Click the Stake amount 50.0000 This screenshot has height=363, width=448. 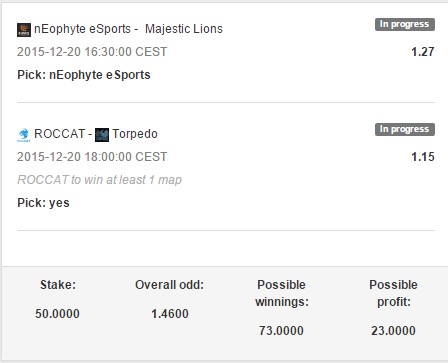click(x=57, y=314)
